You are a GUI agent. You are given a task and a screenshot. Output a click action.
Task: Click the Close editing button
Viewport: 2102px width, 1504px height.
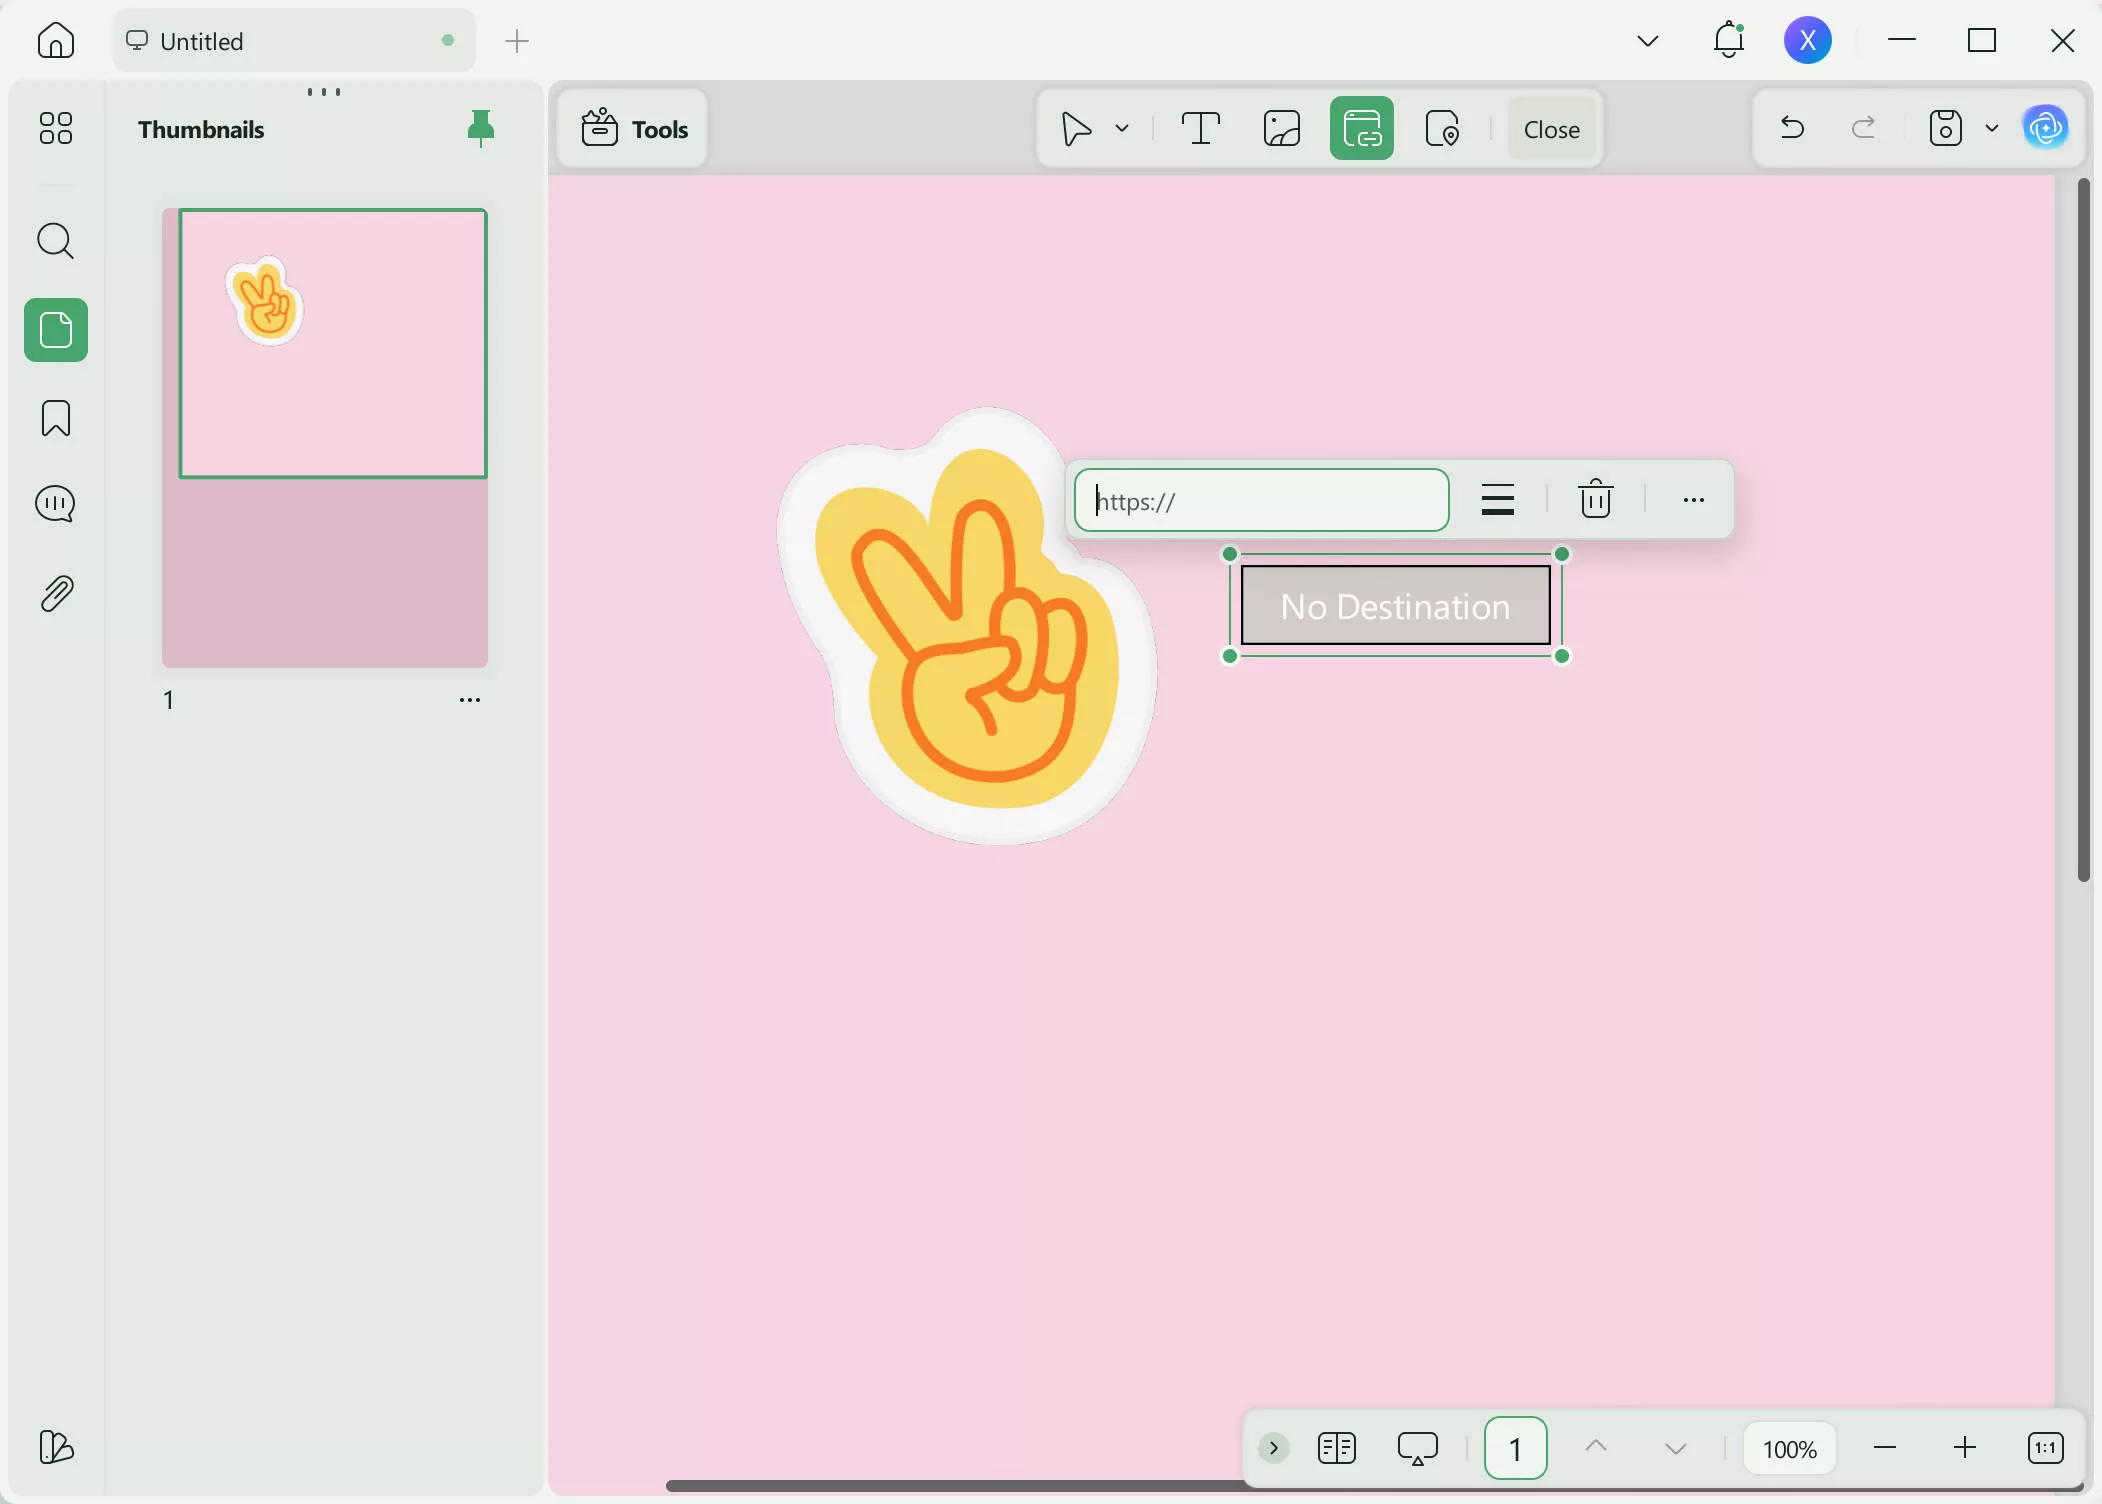1551,129
